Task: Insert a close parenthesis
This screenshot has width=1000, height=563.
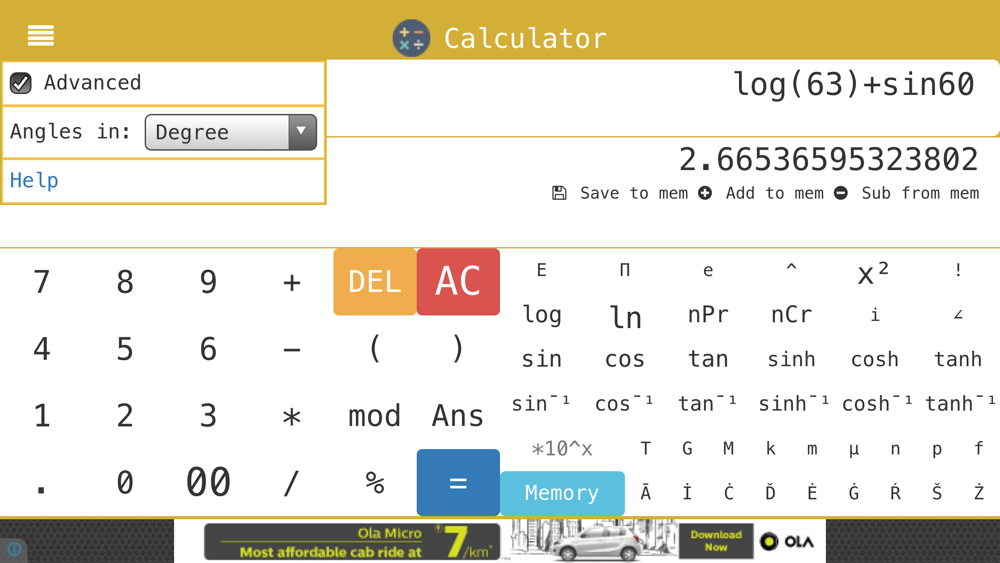Action: (x=458, y=349)
